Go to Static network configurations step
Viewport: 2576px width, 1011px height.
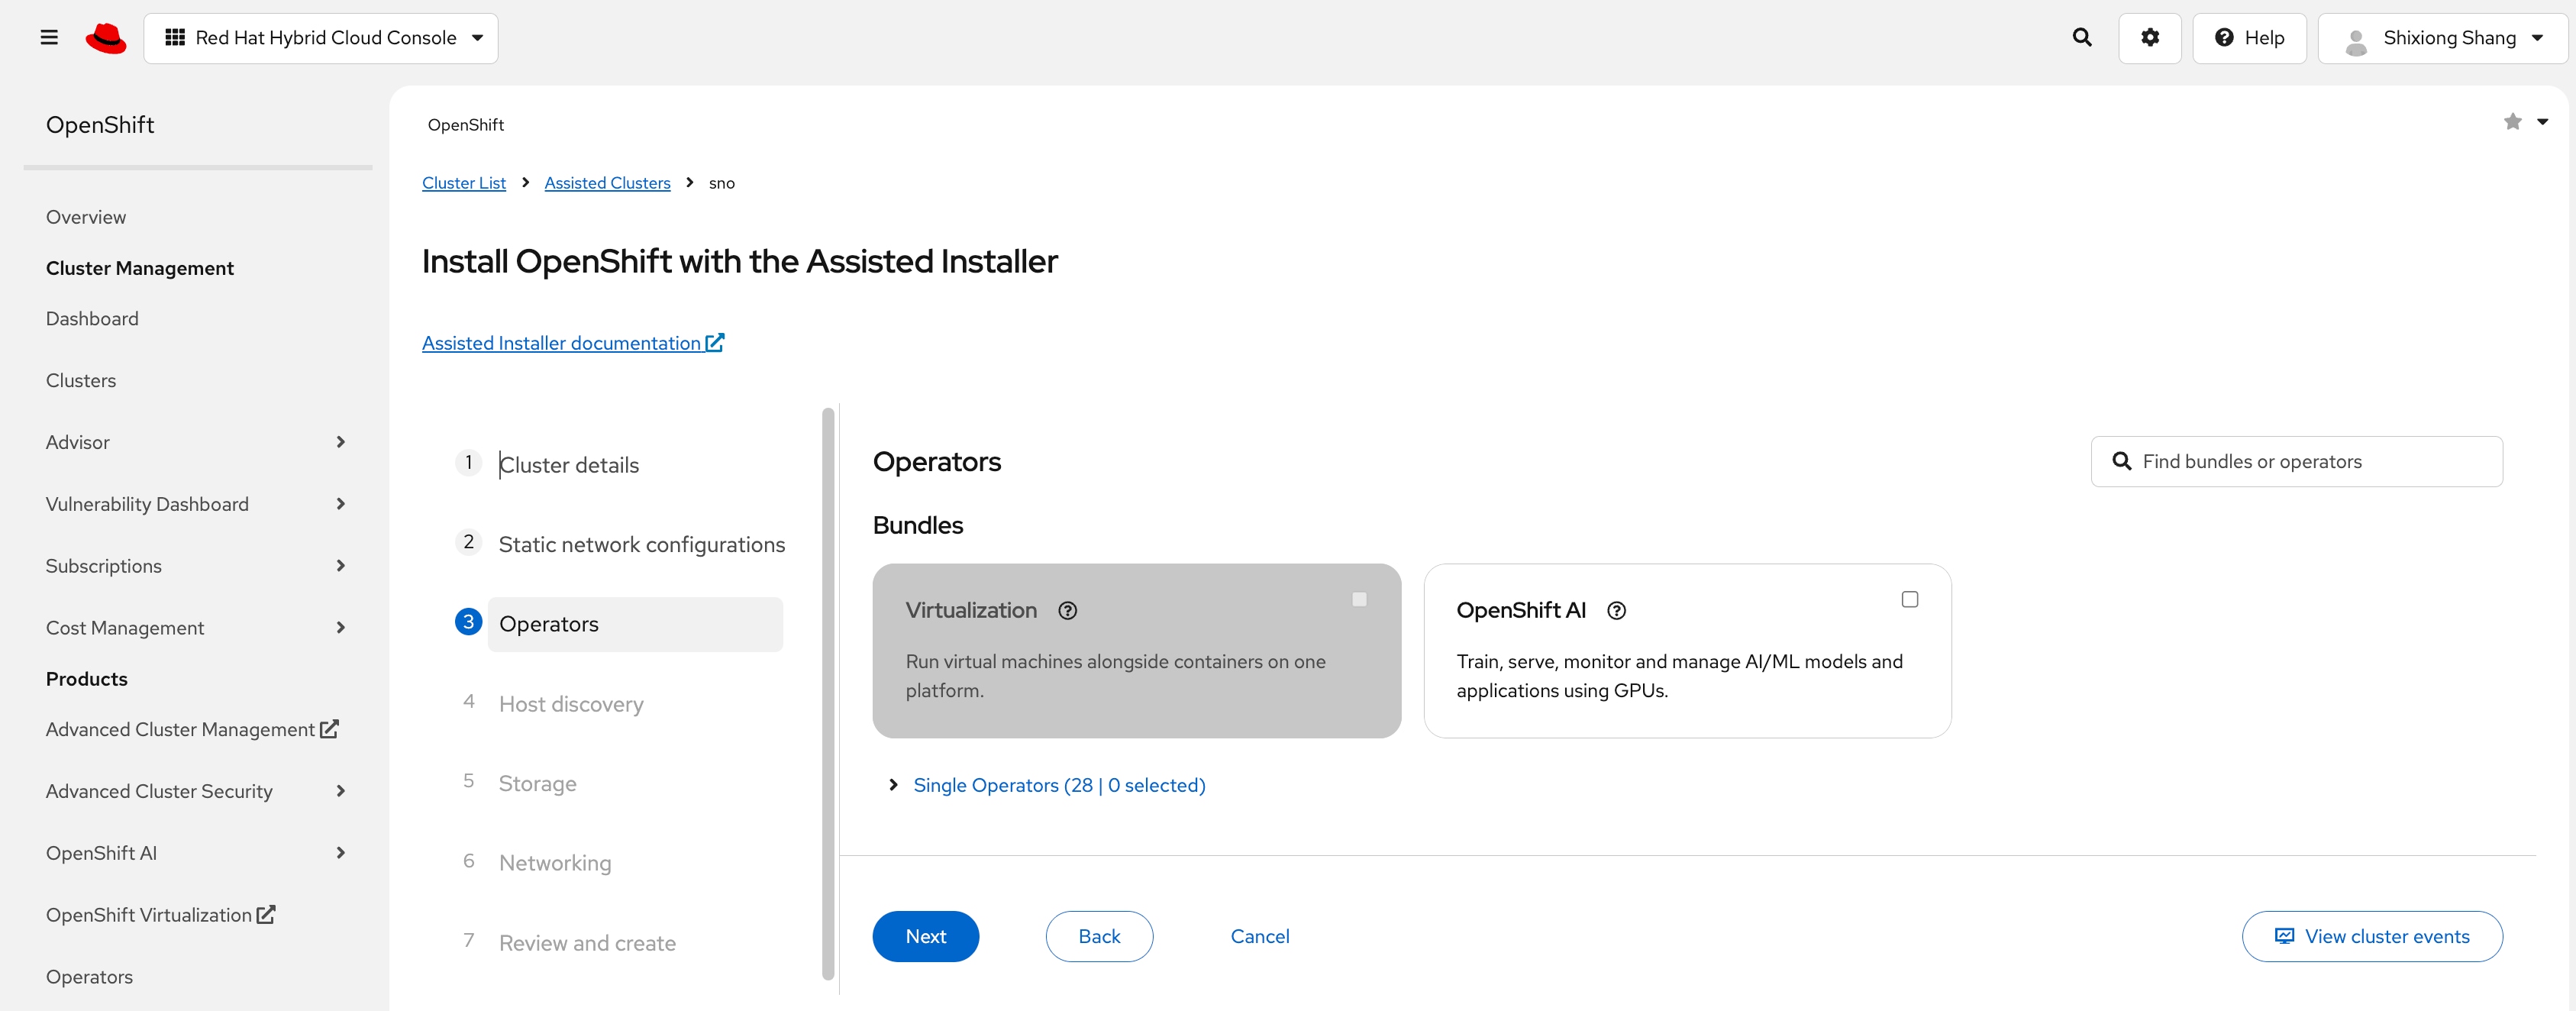tap(641, 545)
